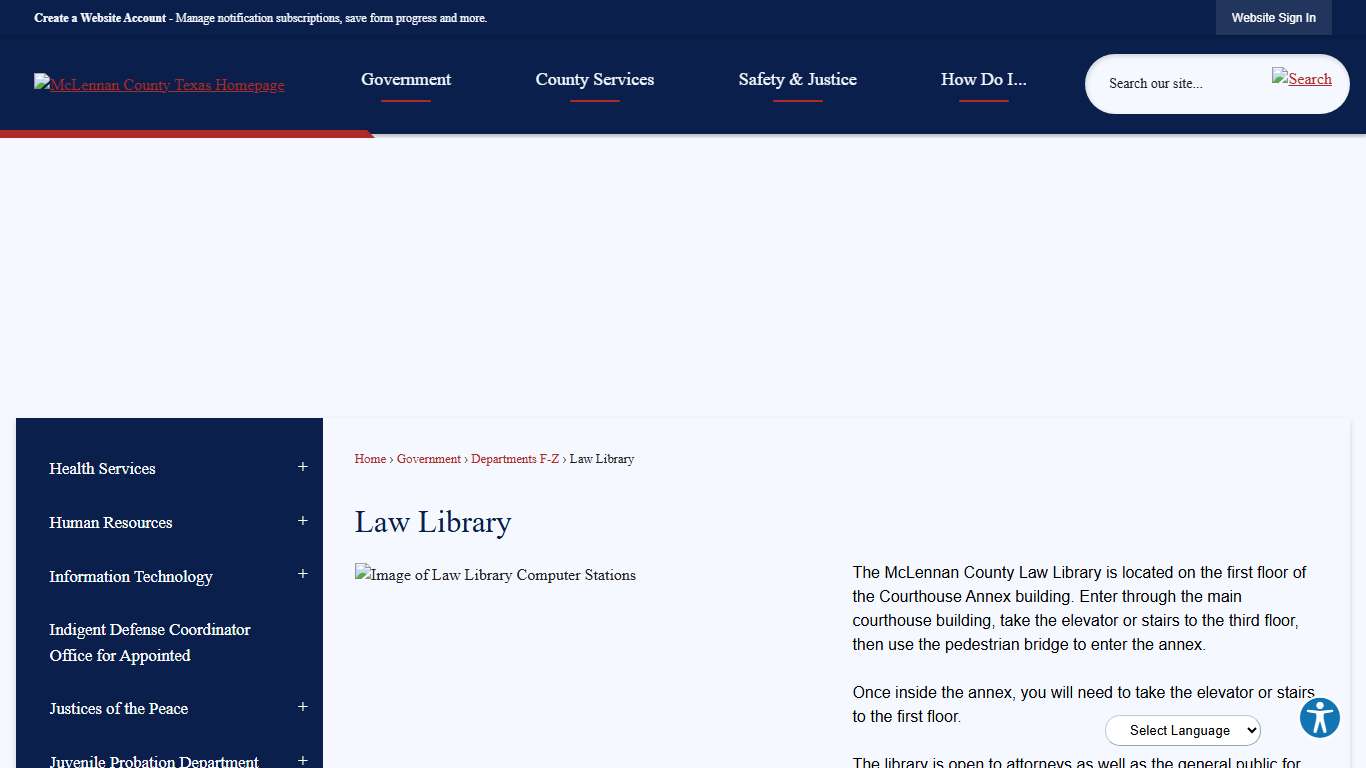The height and width of the screenshot is (768, 1366).
Task: Open the Government menu
Action: point(405,79)
